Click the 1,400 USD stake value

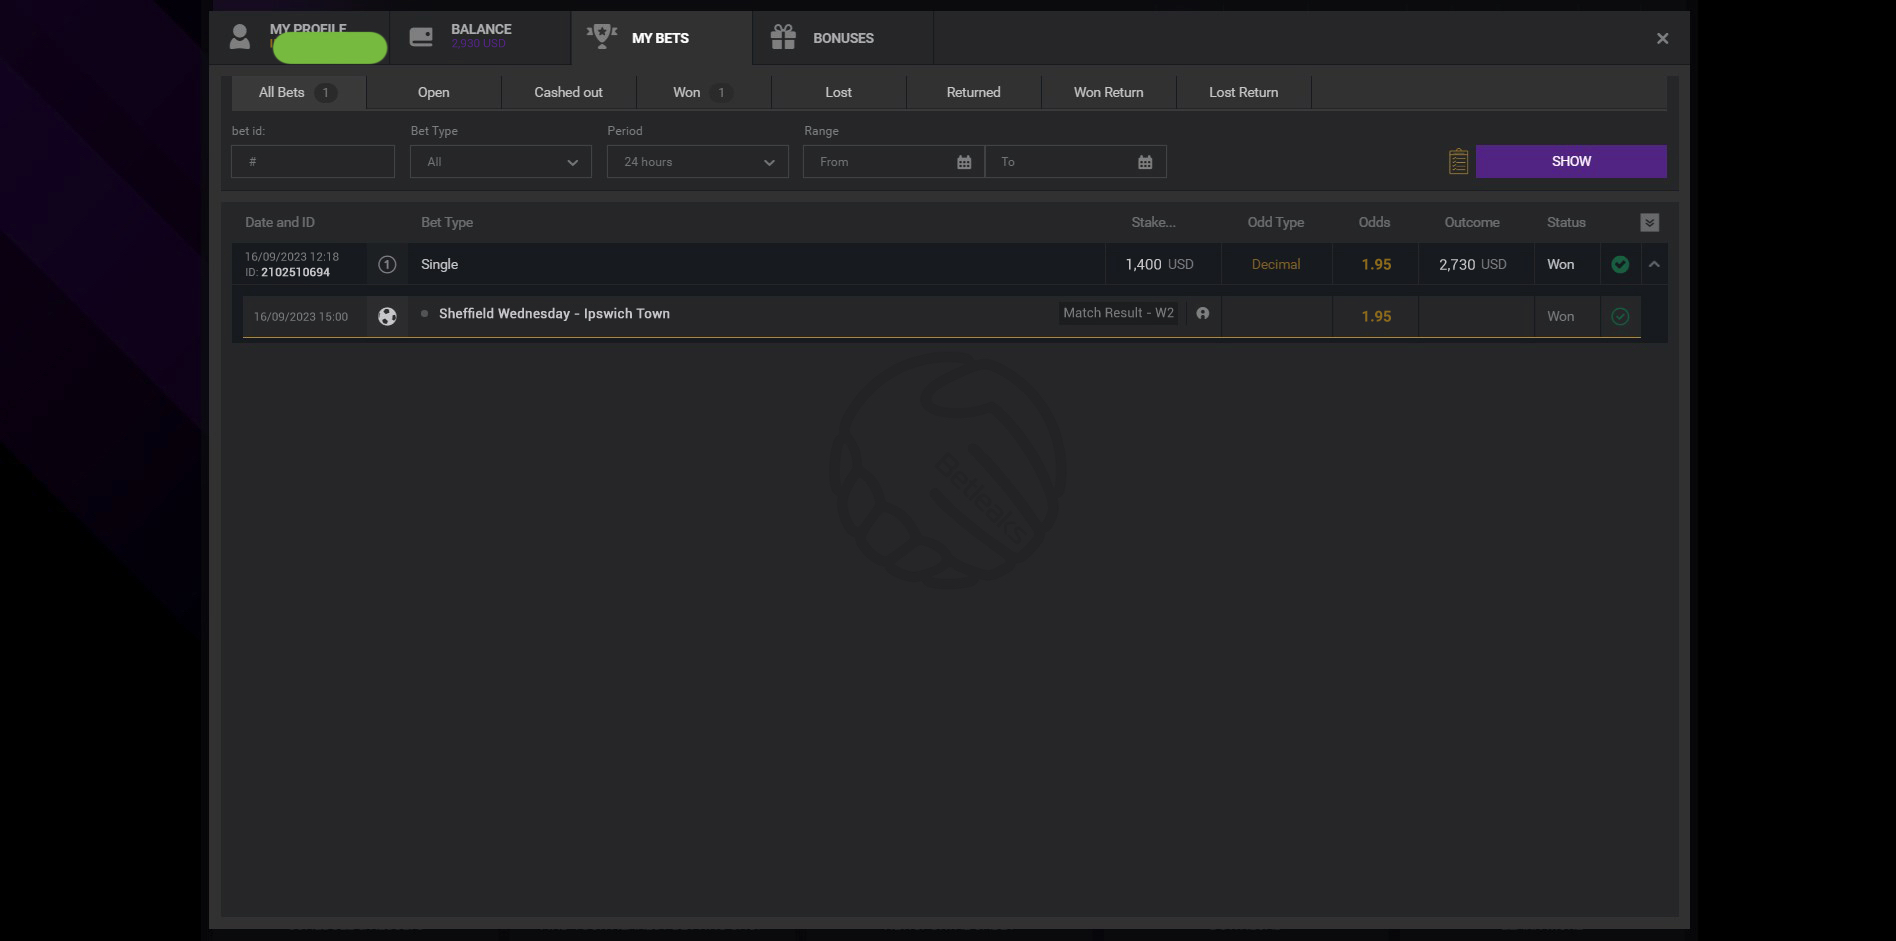[x=1159, y=264]
